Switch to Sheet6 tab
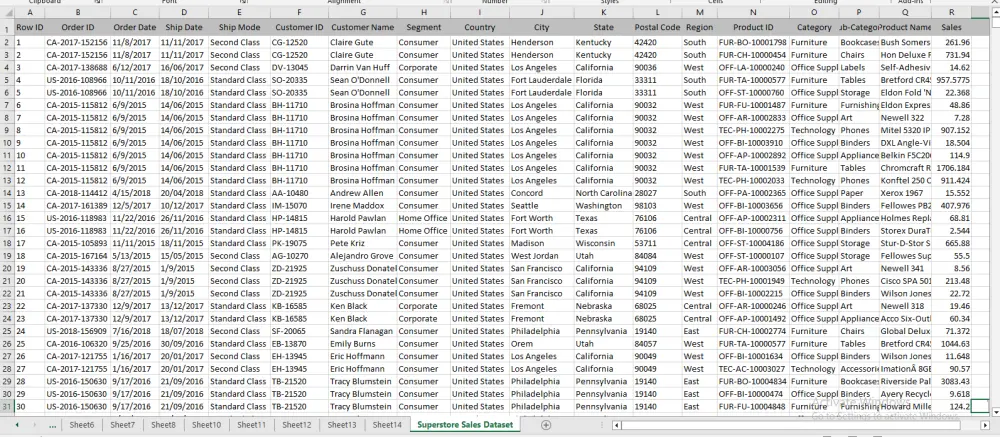This screenshot has height=437, width=1000. (x=82, y=425)
